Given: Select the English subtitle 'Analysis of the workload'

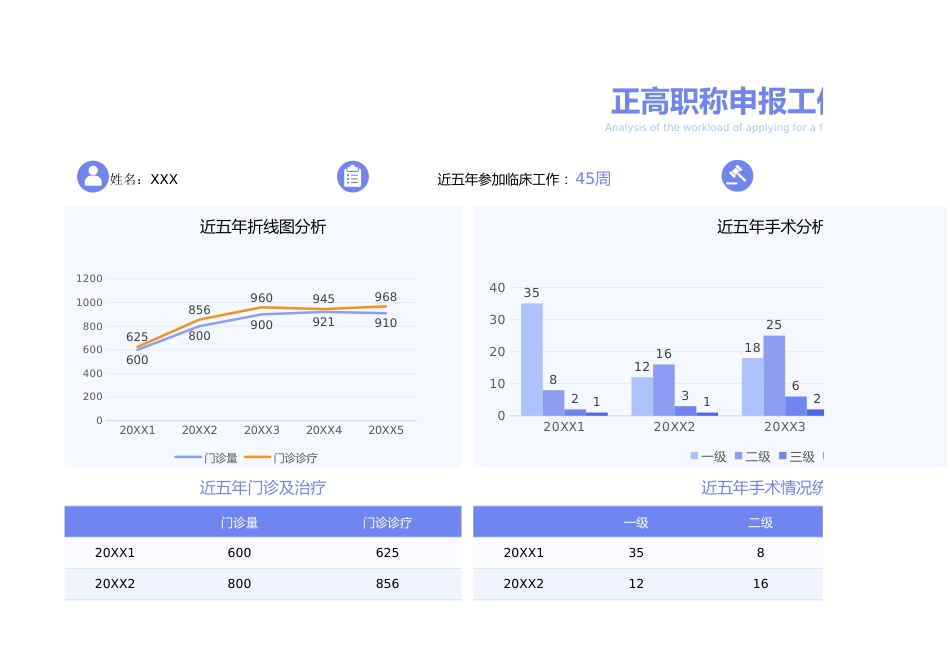Looking at the screenshot, I should tap(713, 127).
